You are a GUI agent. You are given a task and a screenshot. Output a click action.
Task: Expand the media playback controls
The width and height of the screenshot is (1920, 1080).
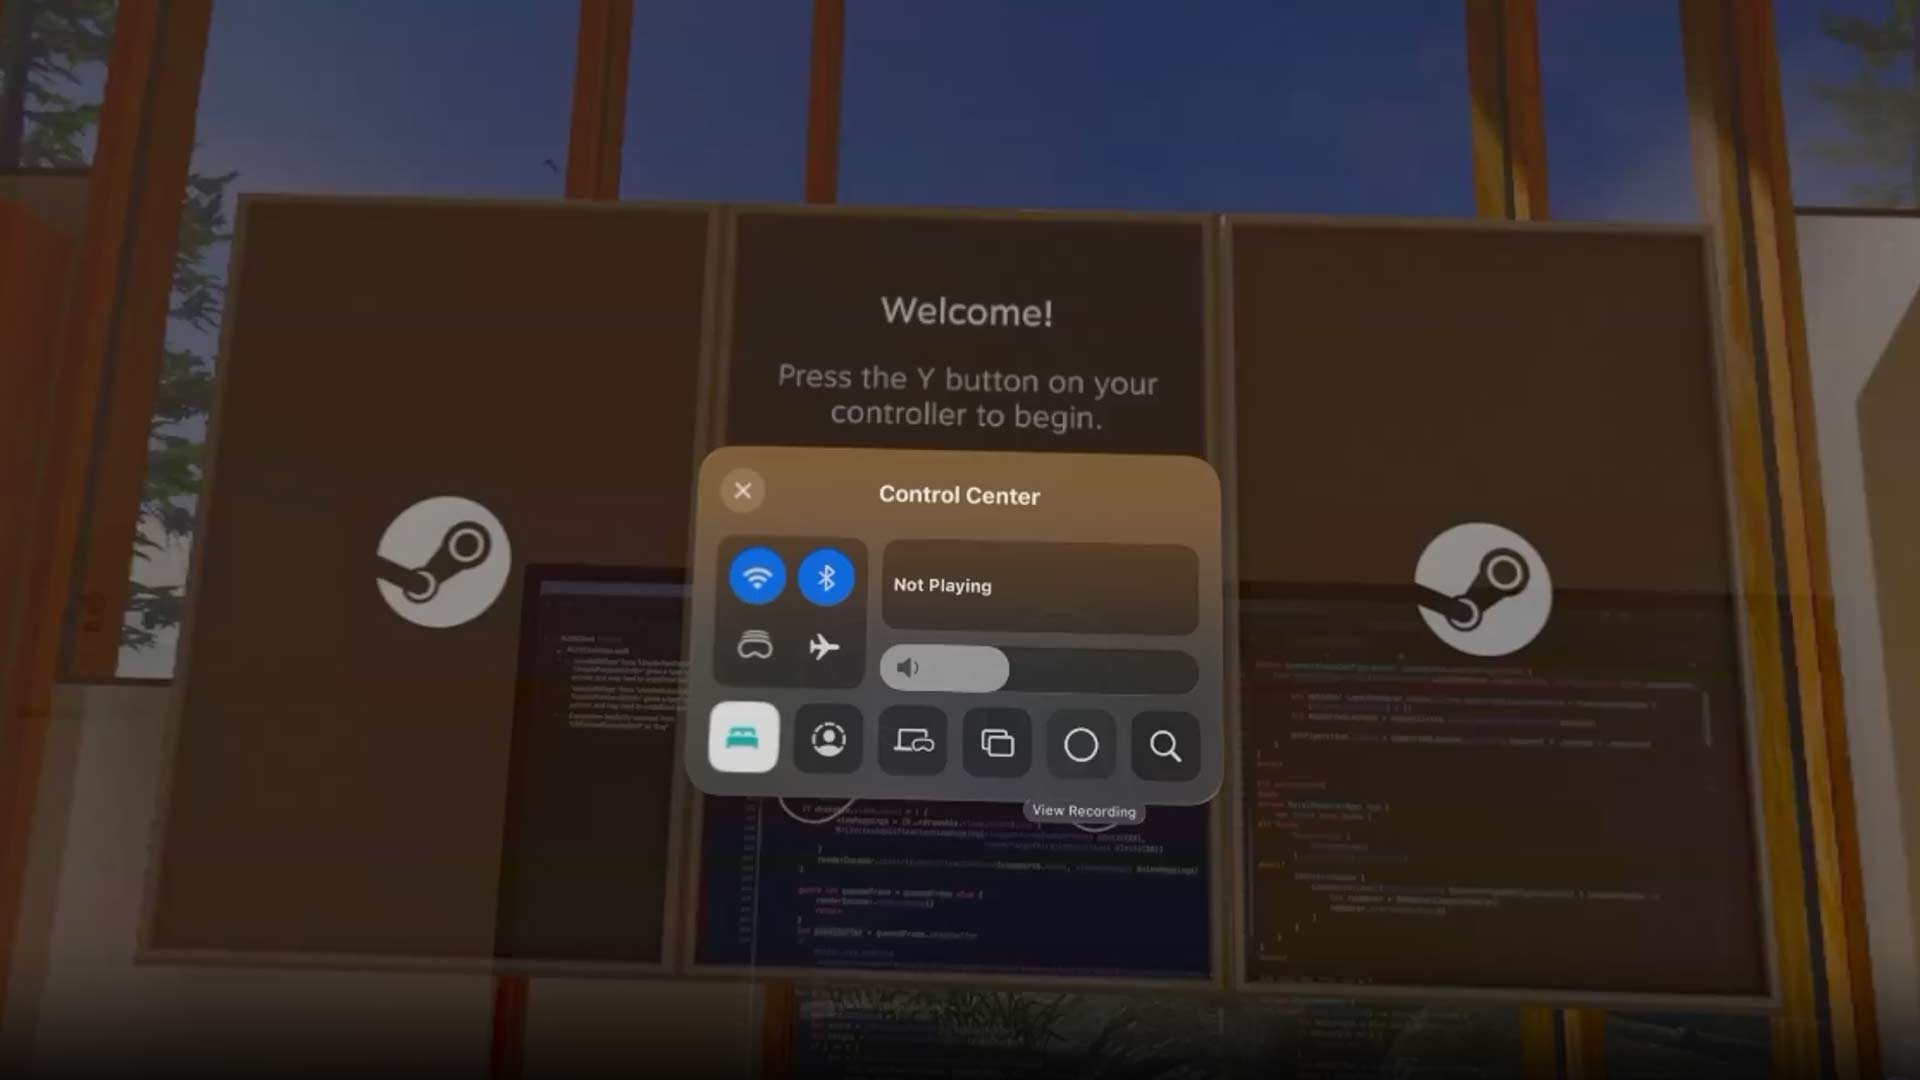pos(1039,584)
